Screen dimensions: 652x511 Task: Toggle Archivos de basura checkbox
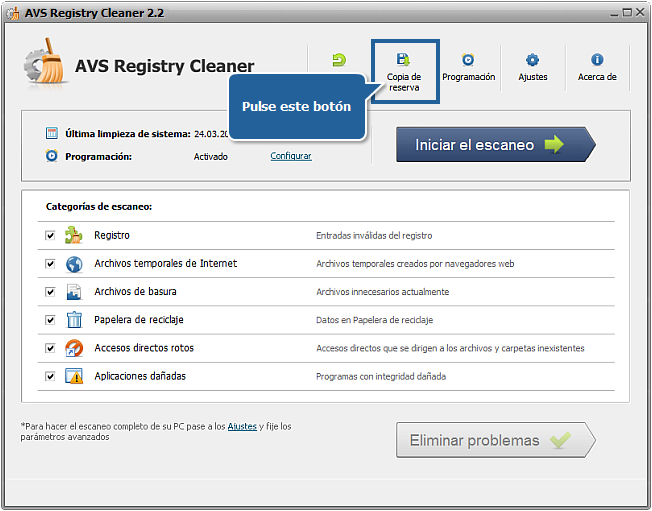(x=50, y=292)
